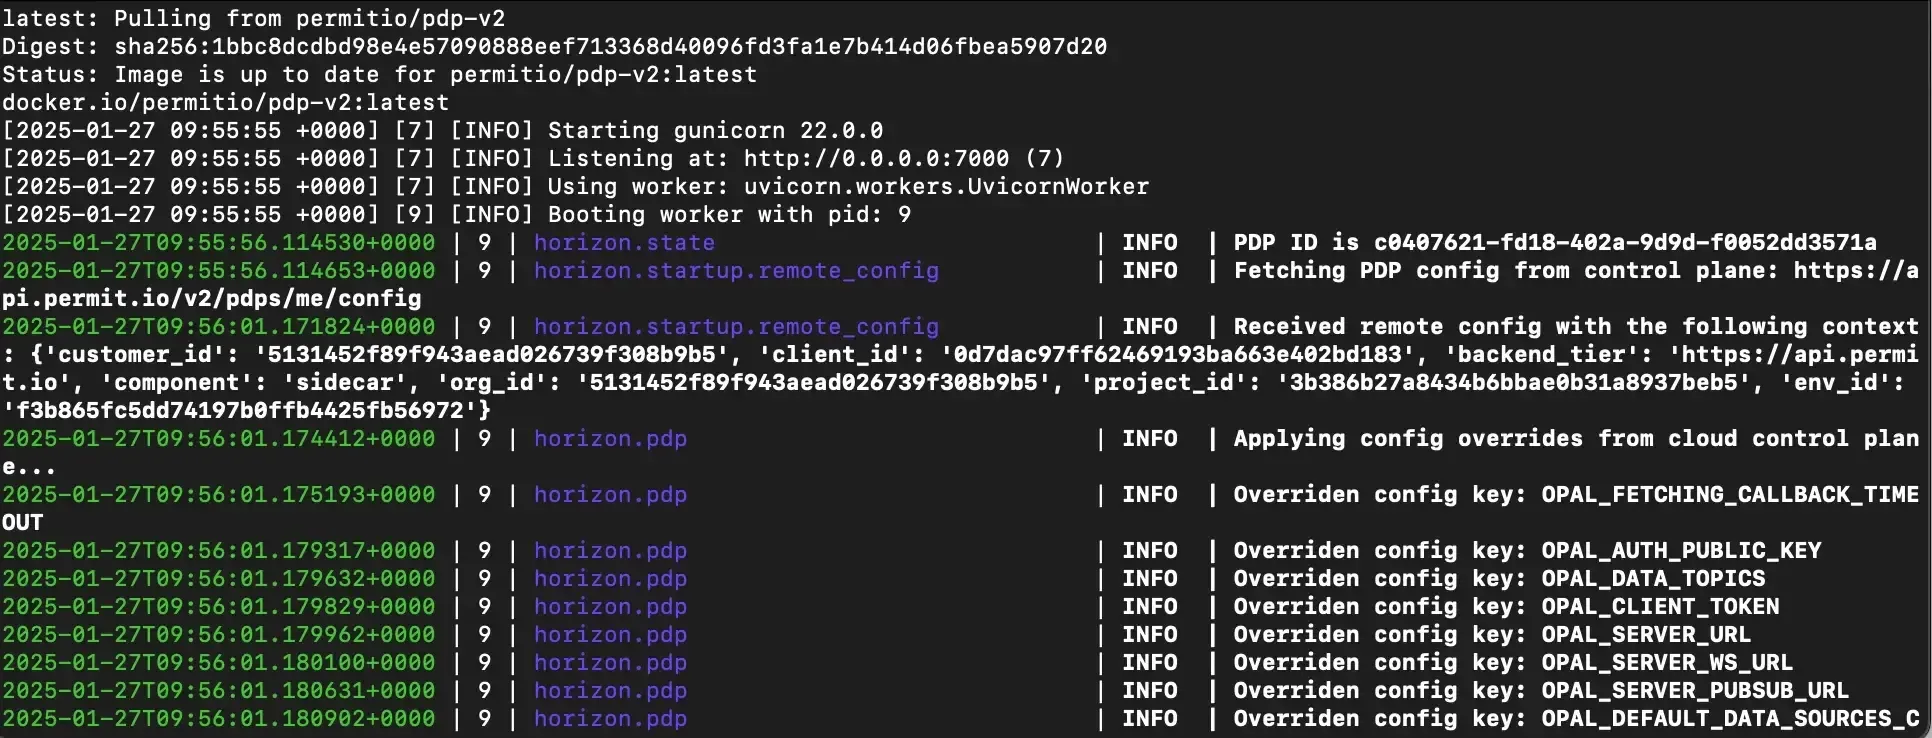Select the docker.io/permitio/pdp-v2:latest line

coord(225,103)
